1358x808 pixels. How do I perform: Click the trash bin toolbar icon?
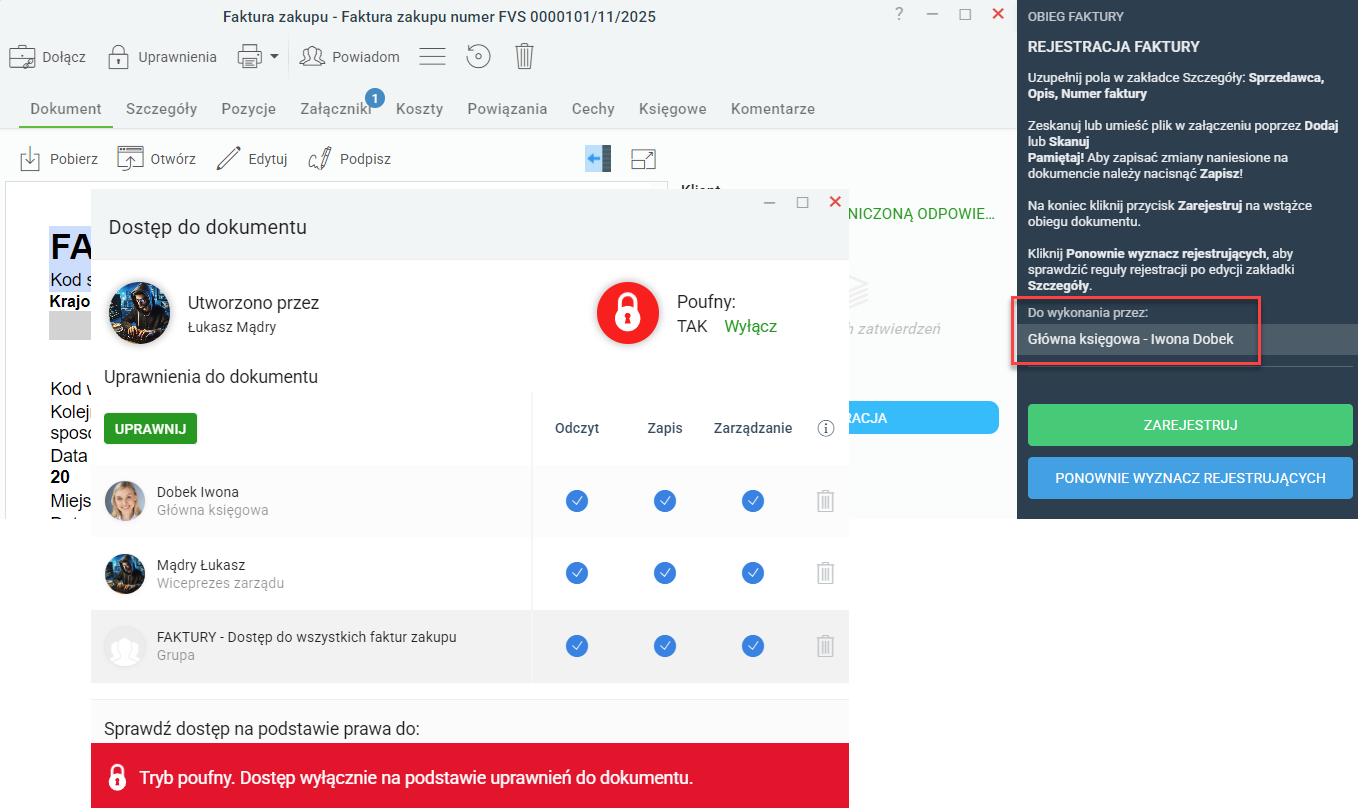pyautogui.click(x=524, y=57)
